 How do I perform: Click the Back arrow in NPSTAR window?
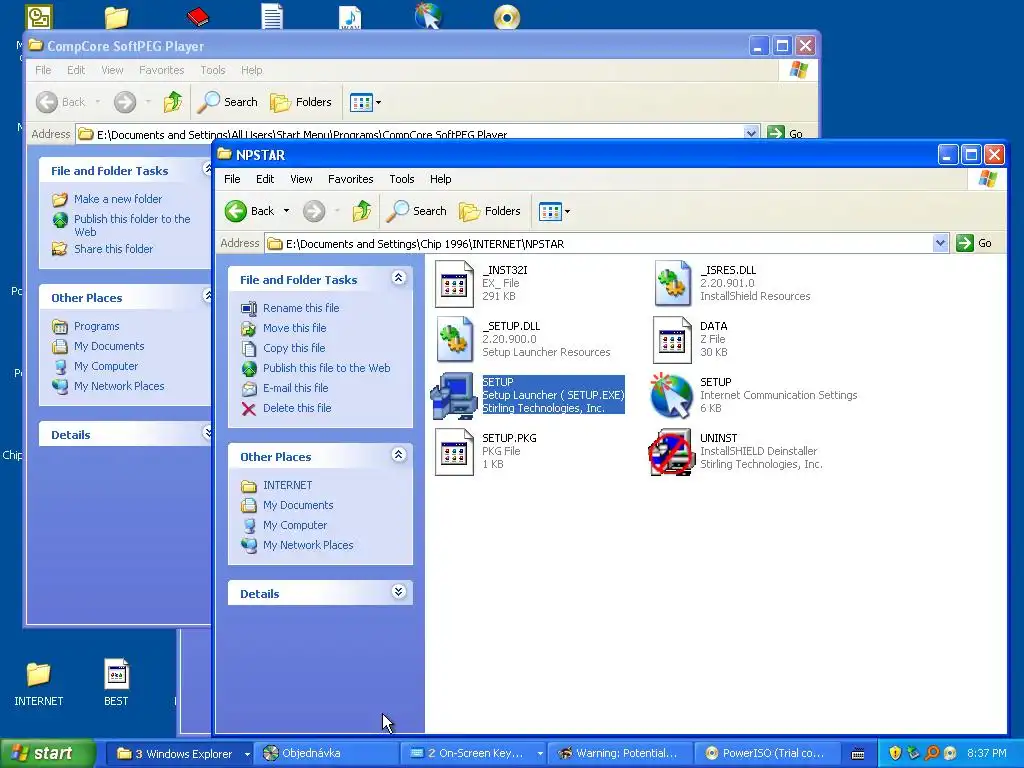coord(236,211)
